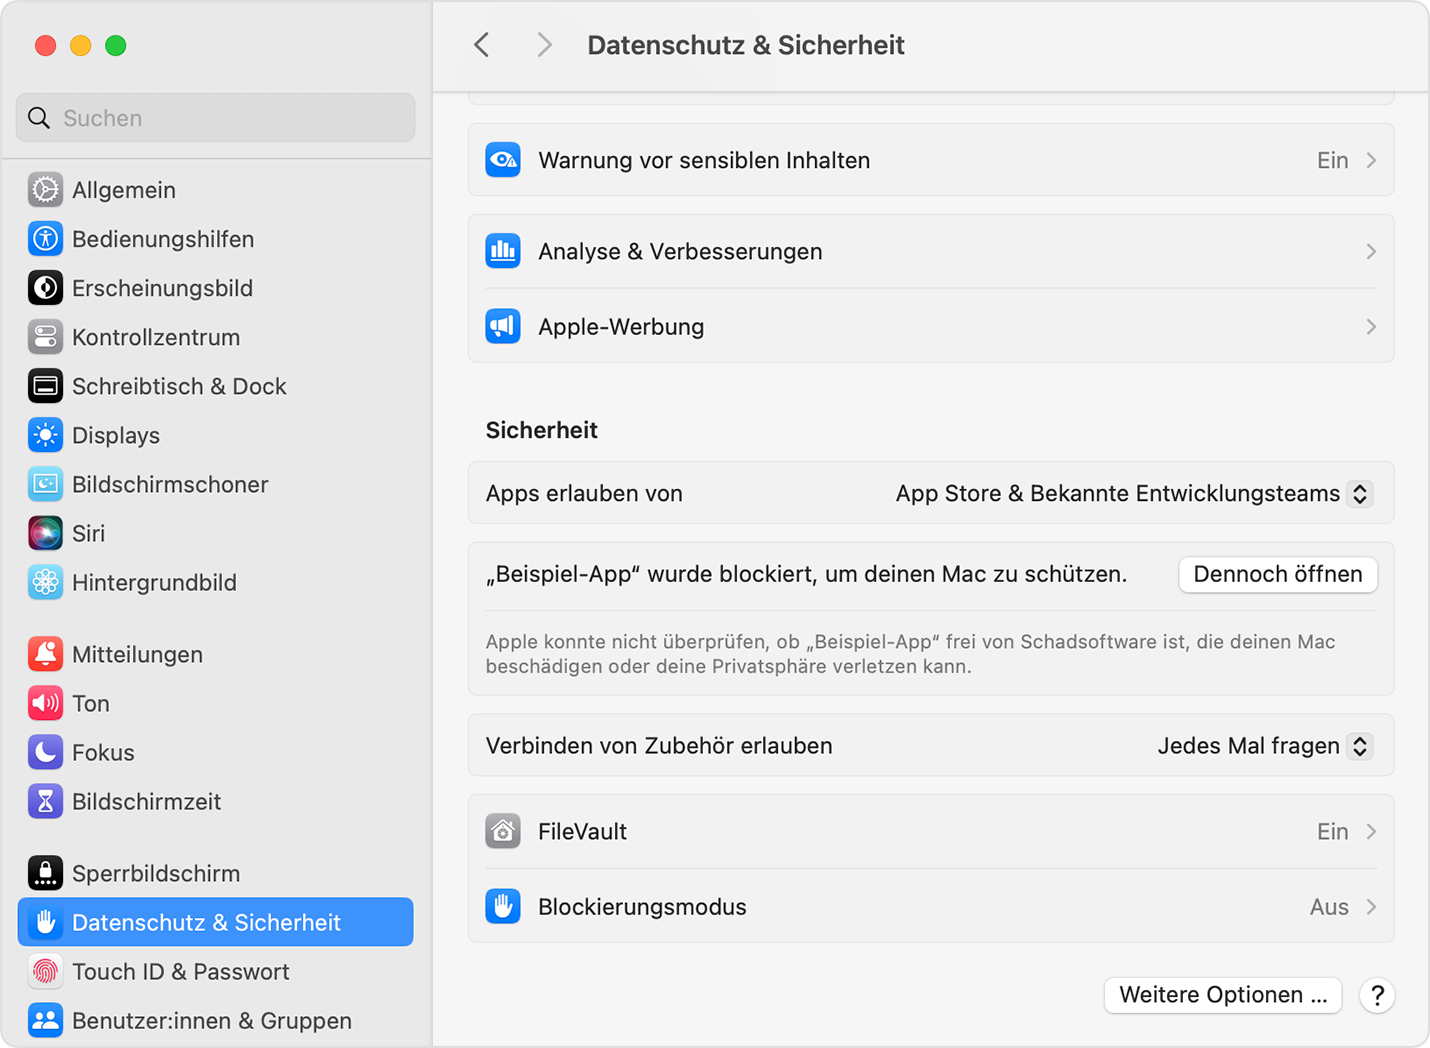Expand the Apple-Werbung row chevron
The image size is (1430, 1048).
click(x=1371, y=327)
